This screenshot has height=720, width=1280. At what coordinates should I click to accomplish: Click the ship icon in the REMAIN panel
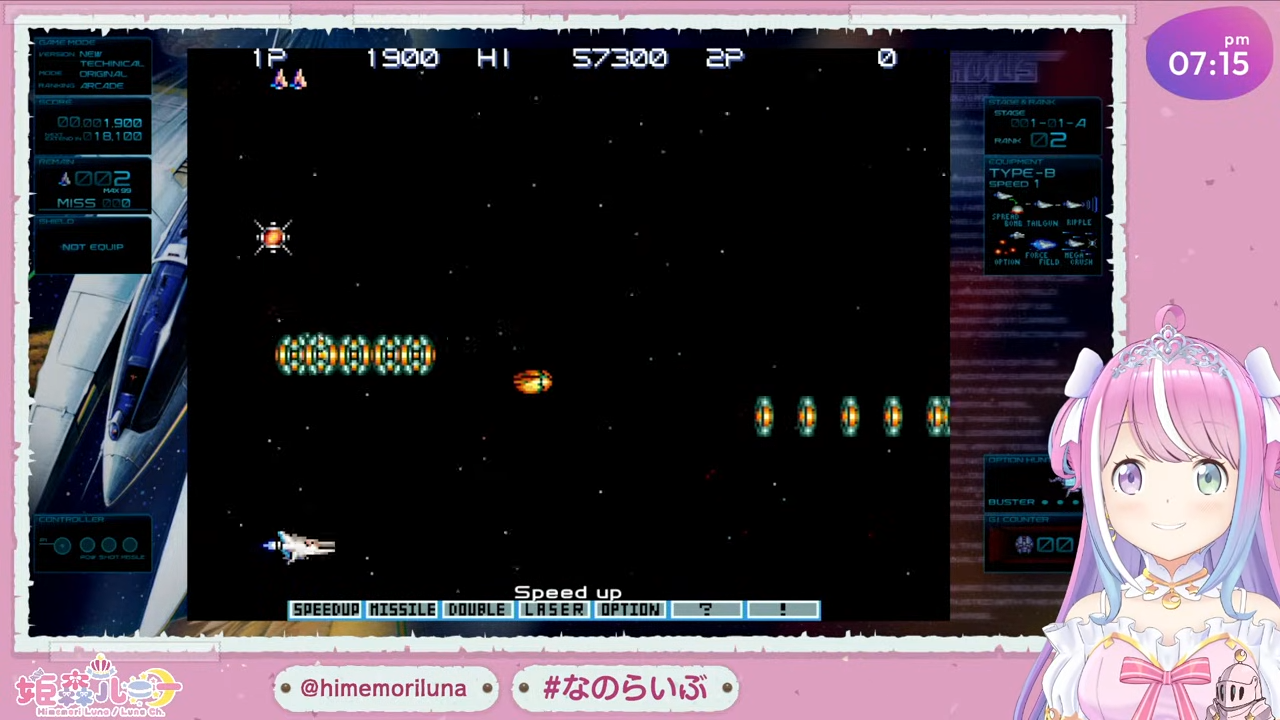[x=65, y=179]
